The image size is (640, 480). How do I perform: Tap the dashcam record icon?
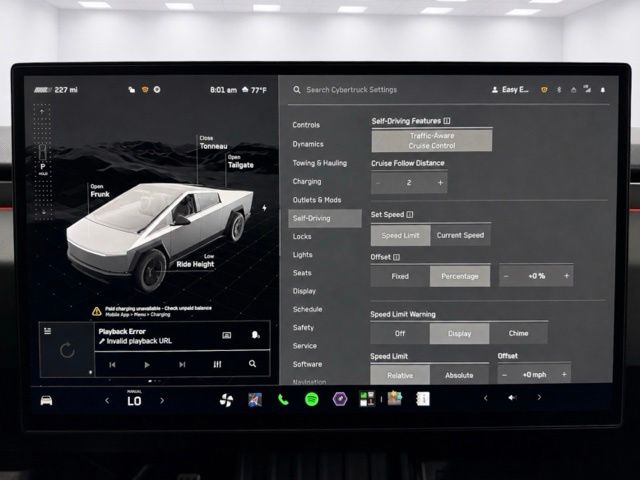pyautogui.click(x=157, y=89)
